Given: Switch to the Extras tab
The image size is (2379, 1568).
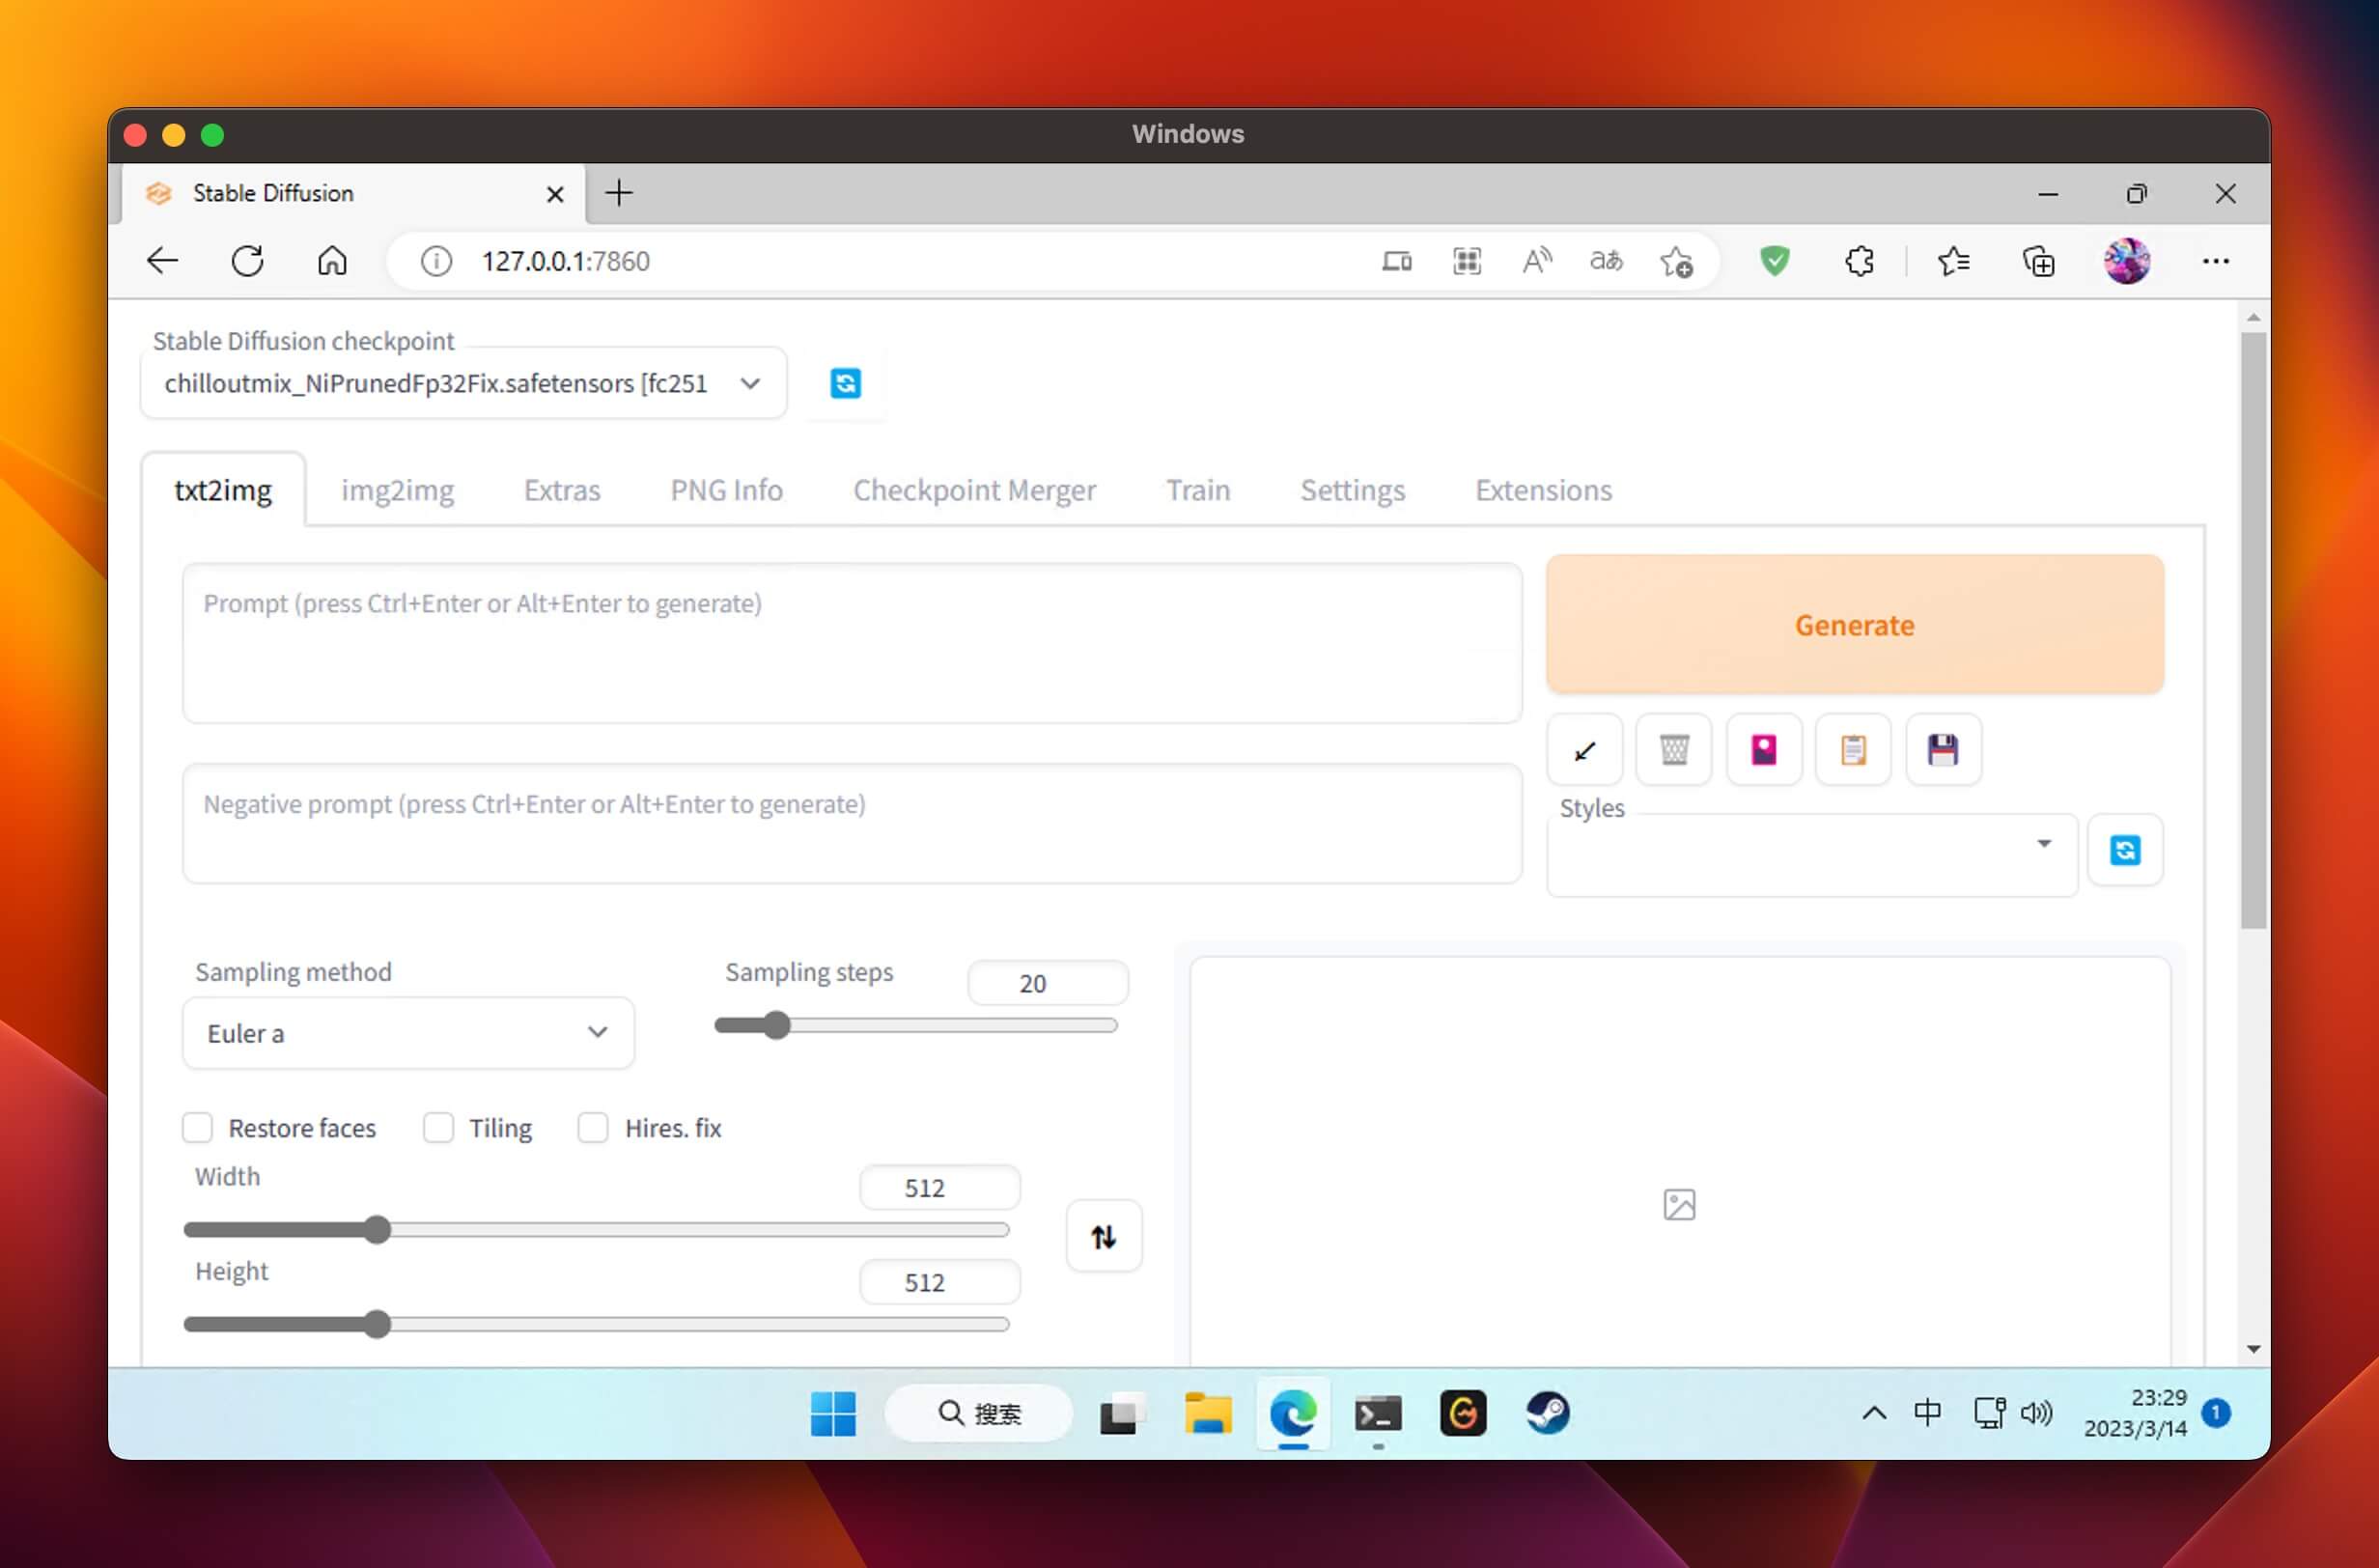Looking at the screenshot, I should click(562, 490).
